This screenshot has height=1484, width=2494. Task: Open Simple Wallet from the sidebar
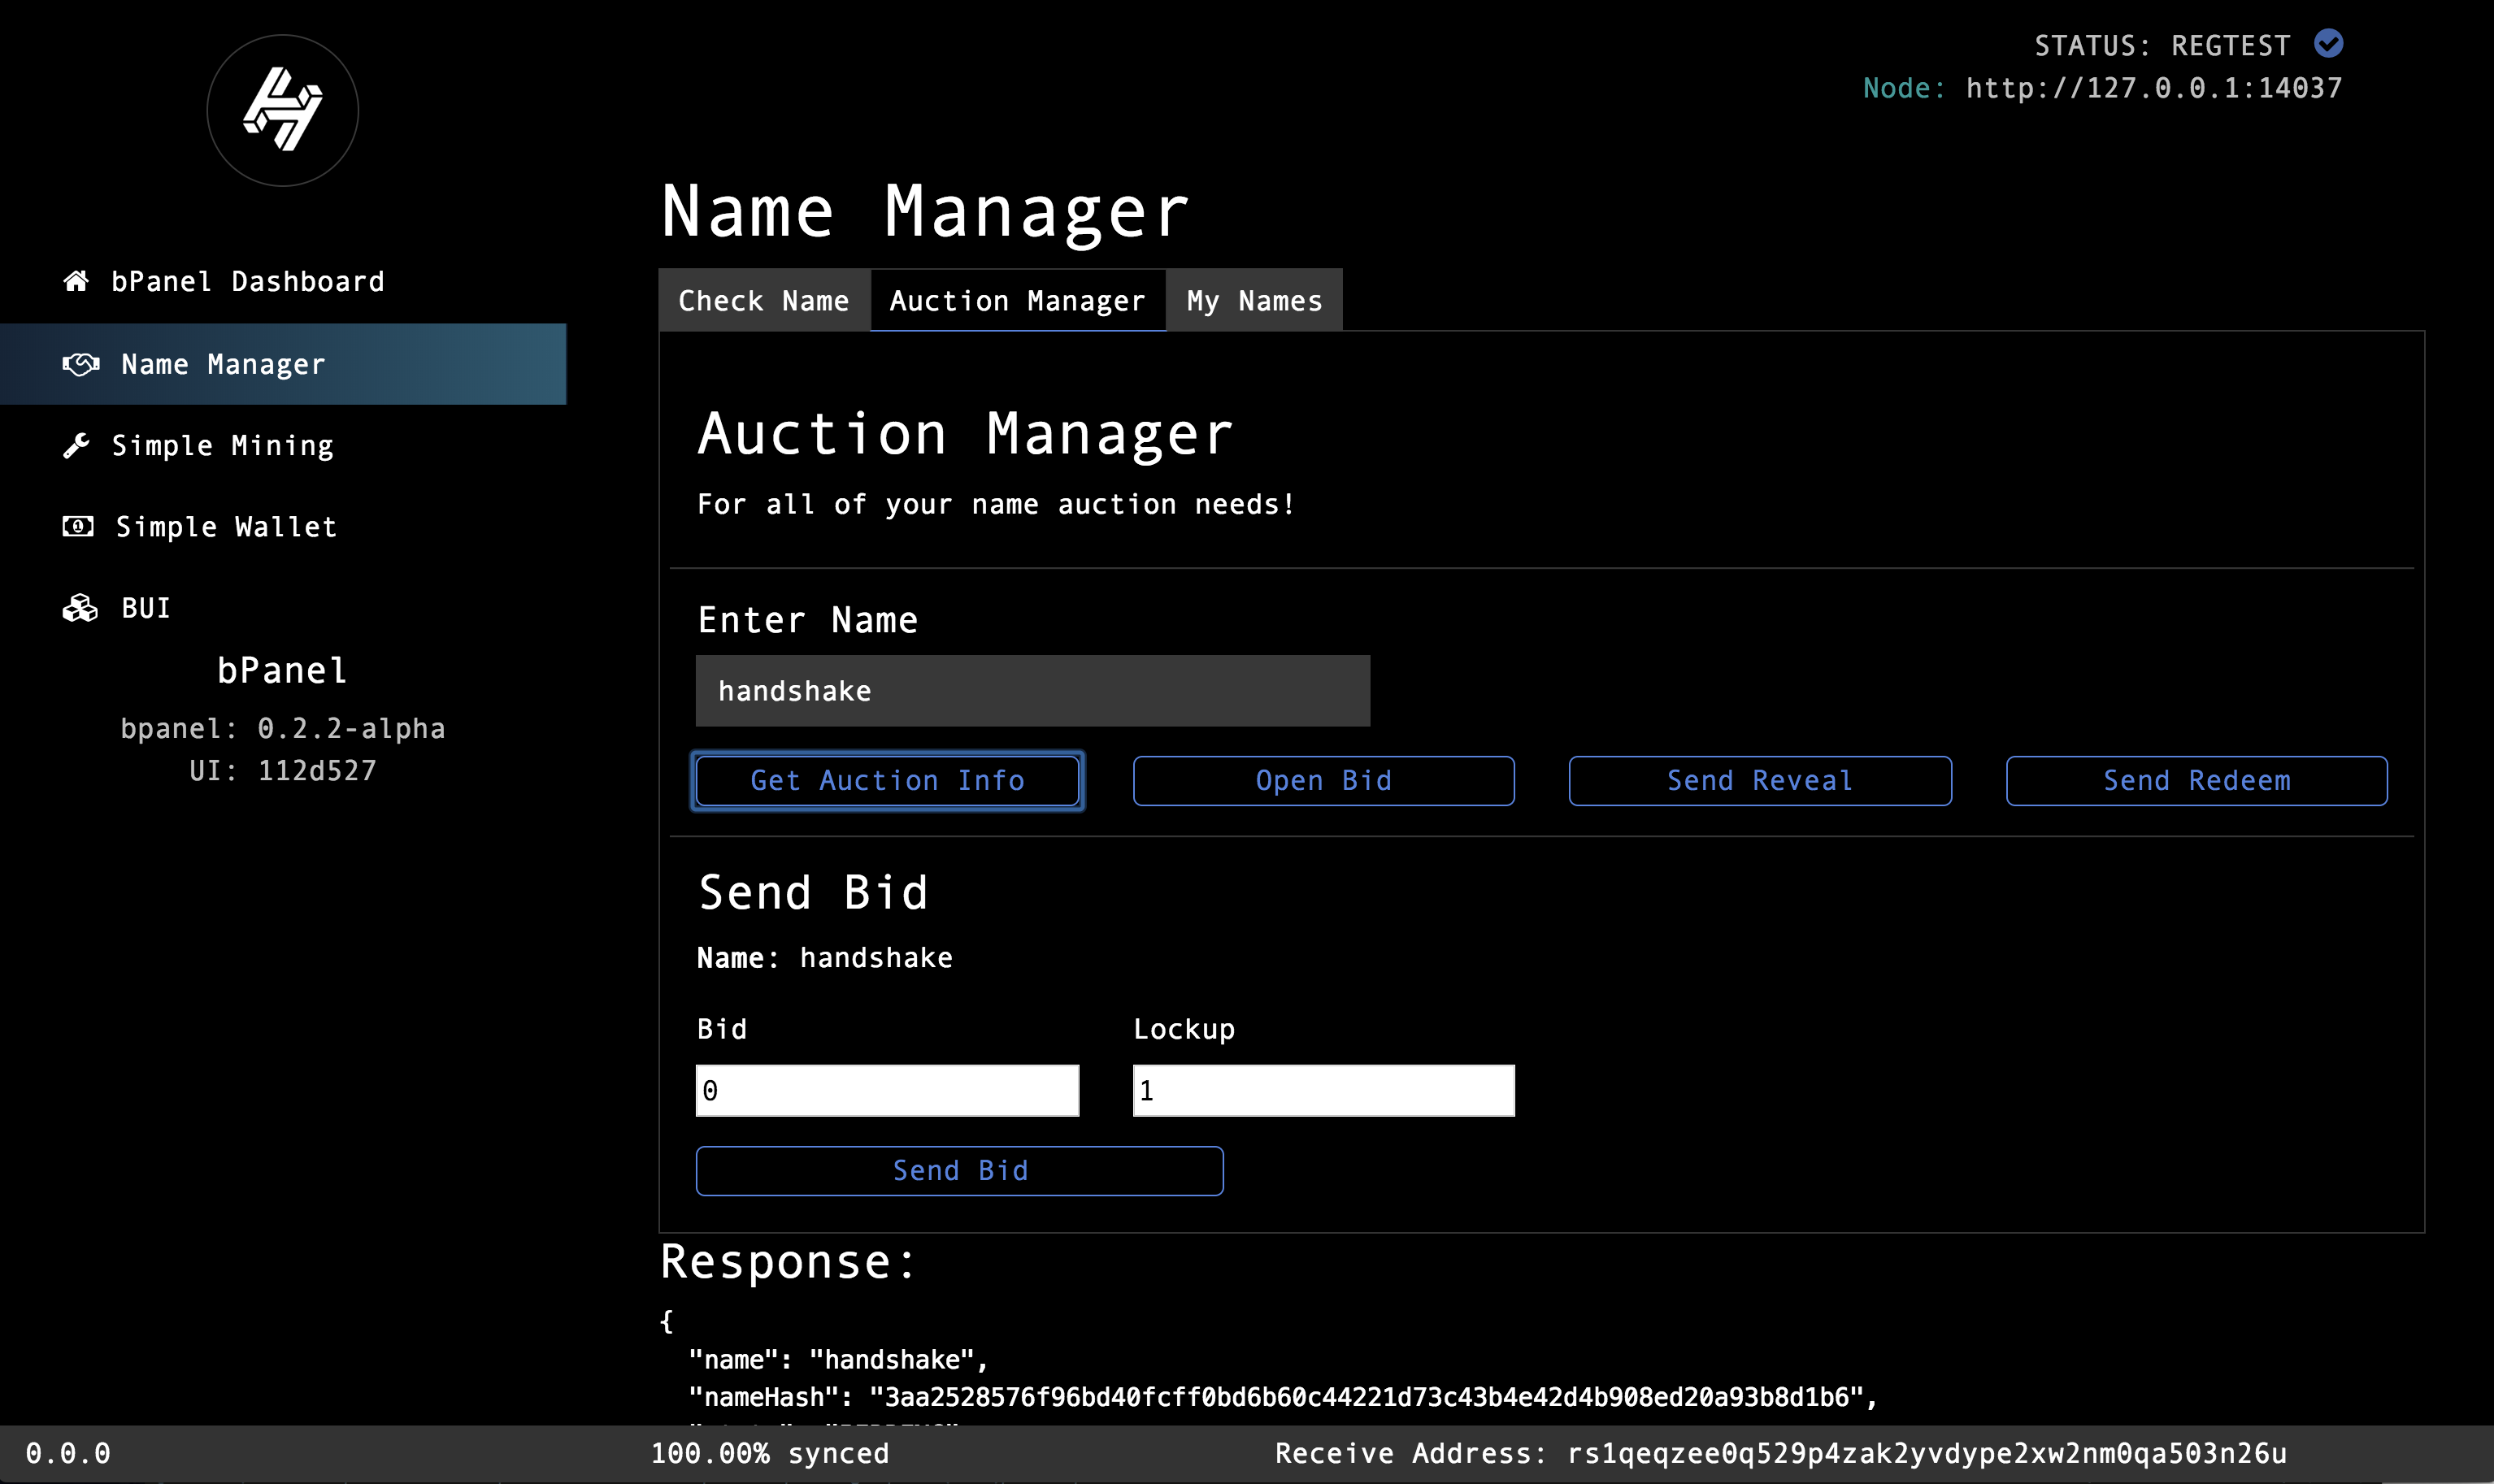coord(227,527)
